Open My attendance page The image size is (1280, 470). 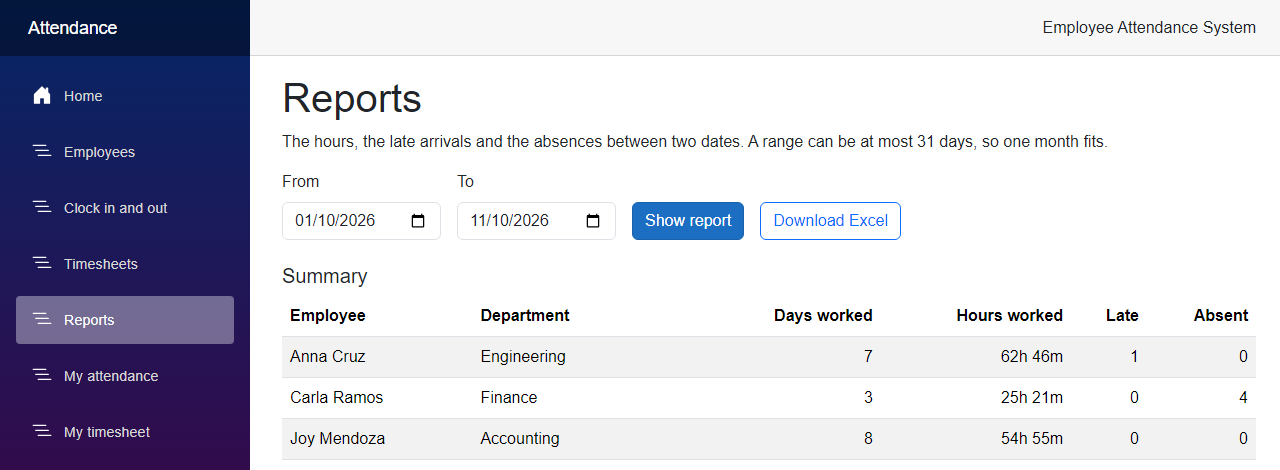click(x=125, y=376)
